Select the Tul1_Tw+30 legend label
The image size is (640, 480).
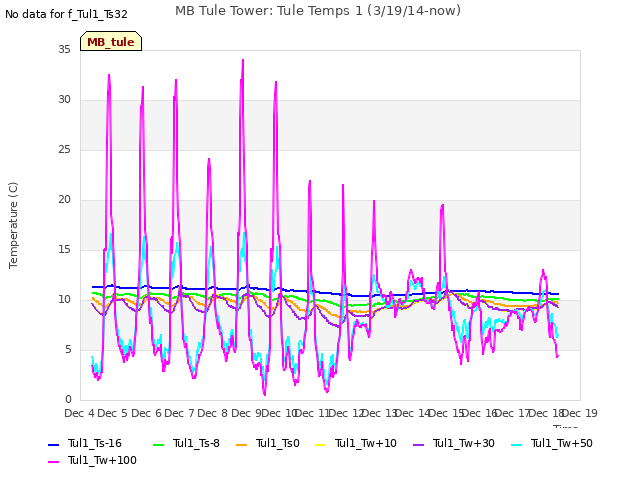tap(464, 444)
